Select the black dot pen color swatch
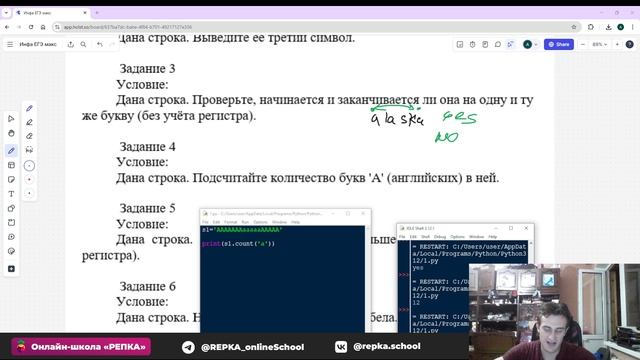Screen dimensions: 640x360 tap(29, 193)
